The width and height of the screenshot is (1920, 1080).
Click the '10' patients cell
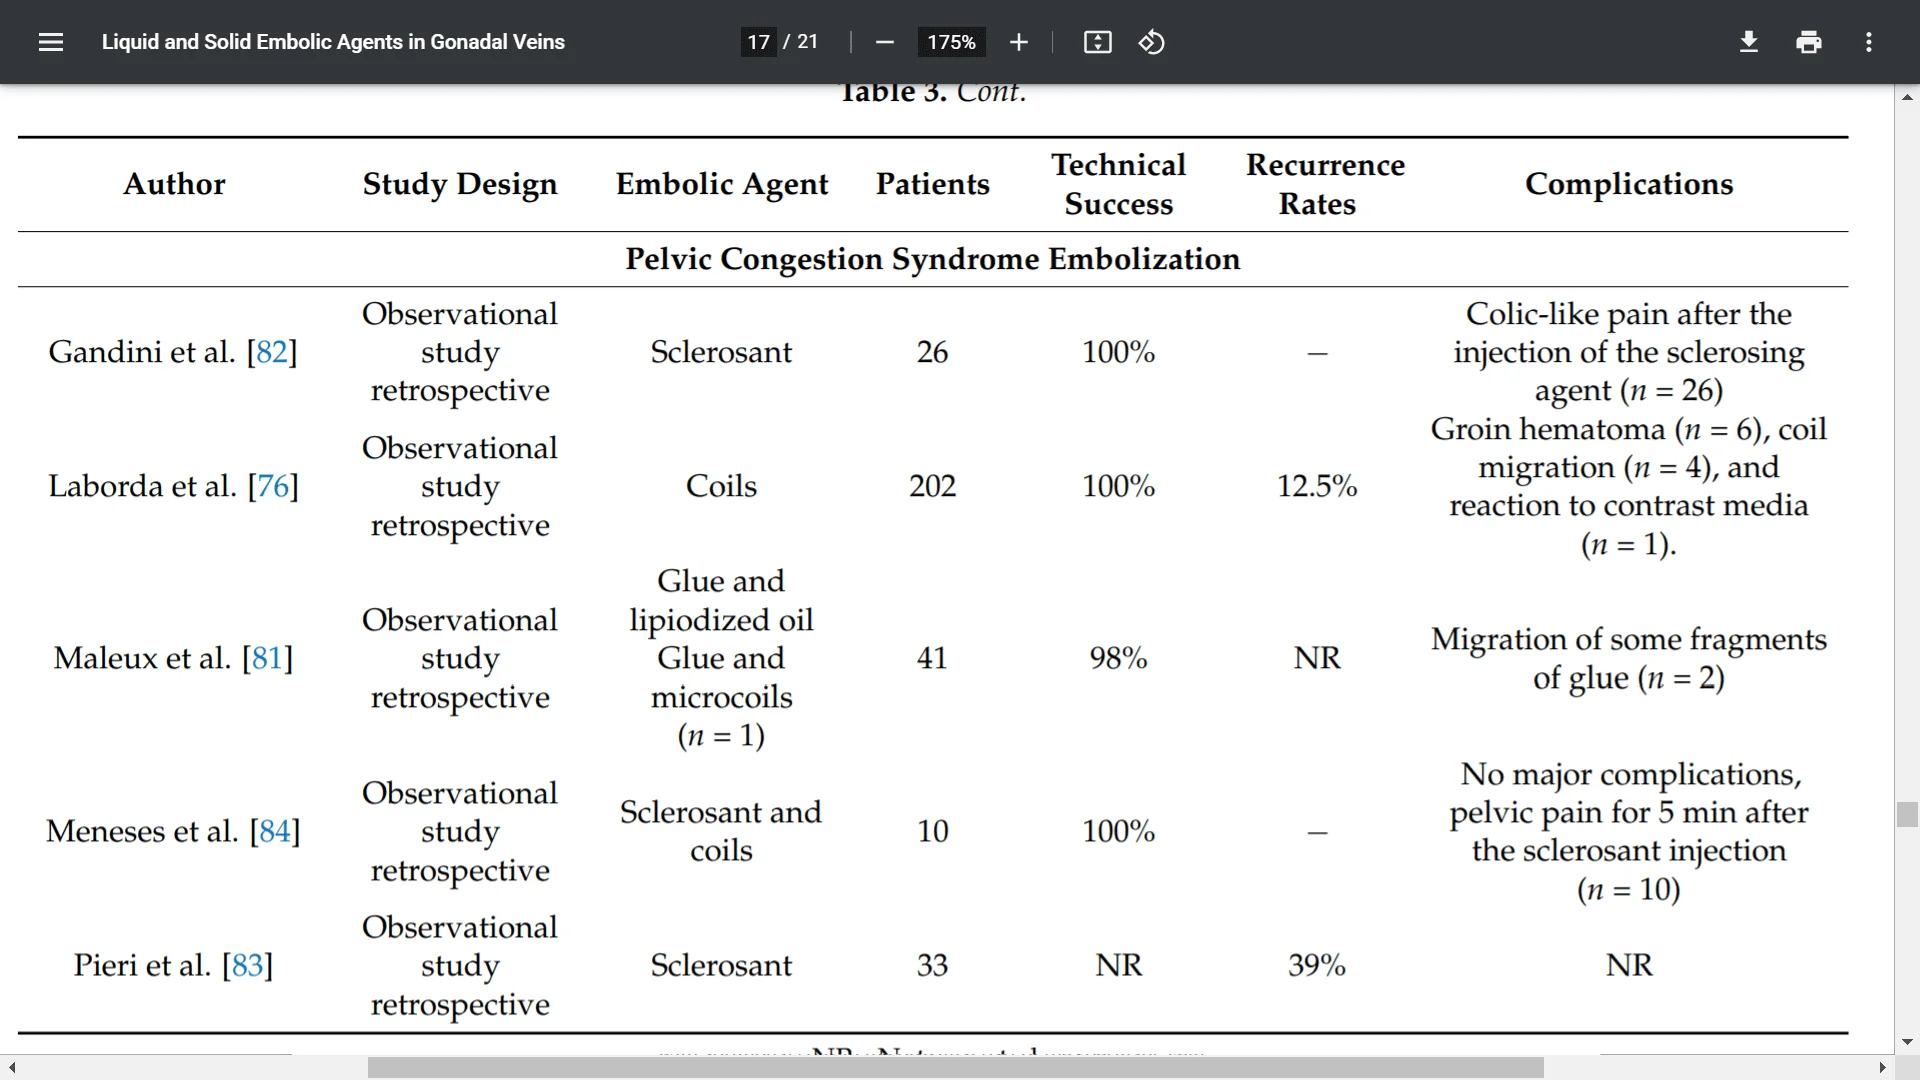pyautogui.click(x=932, y=831)
